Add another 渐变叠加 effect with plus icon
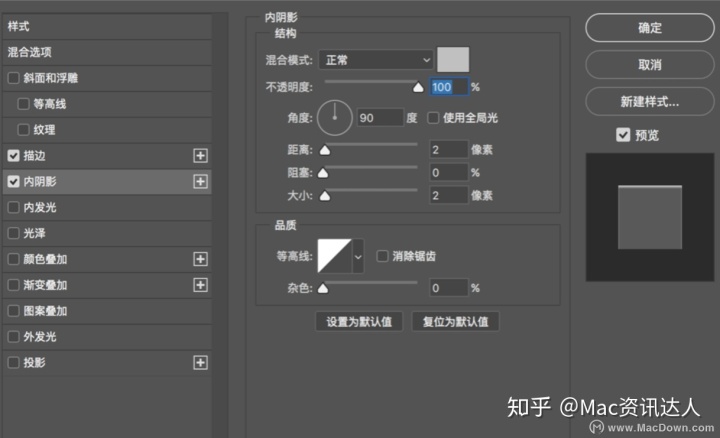Image resolution: width=720 pixels, height=438 pixels. pos(200,285)
